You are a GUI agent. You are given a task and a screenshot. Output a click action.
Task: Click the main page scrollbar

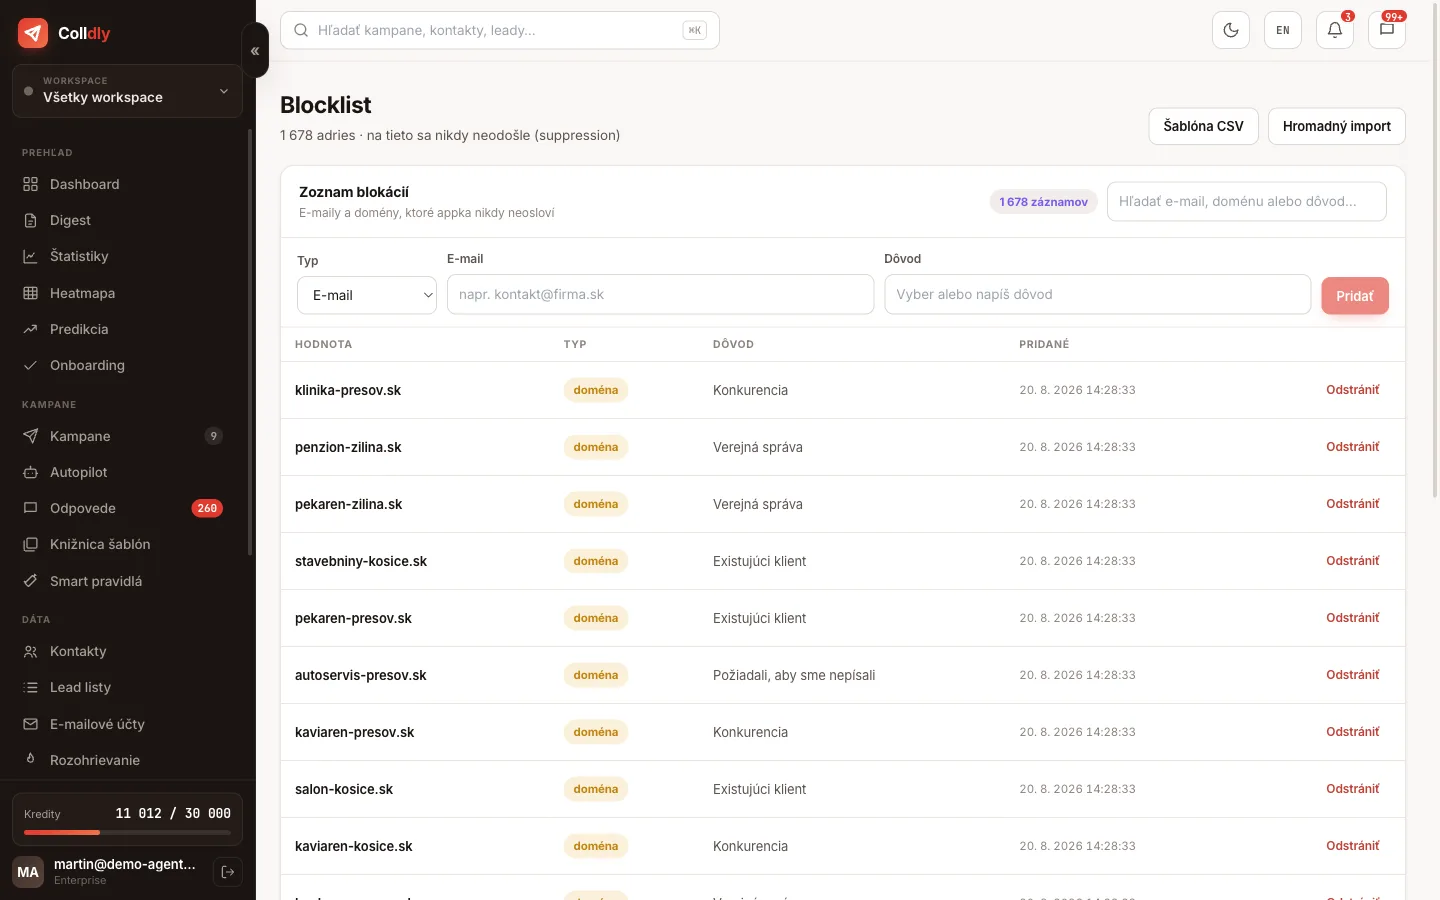tap(1435, 250)
